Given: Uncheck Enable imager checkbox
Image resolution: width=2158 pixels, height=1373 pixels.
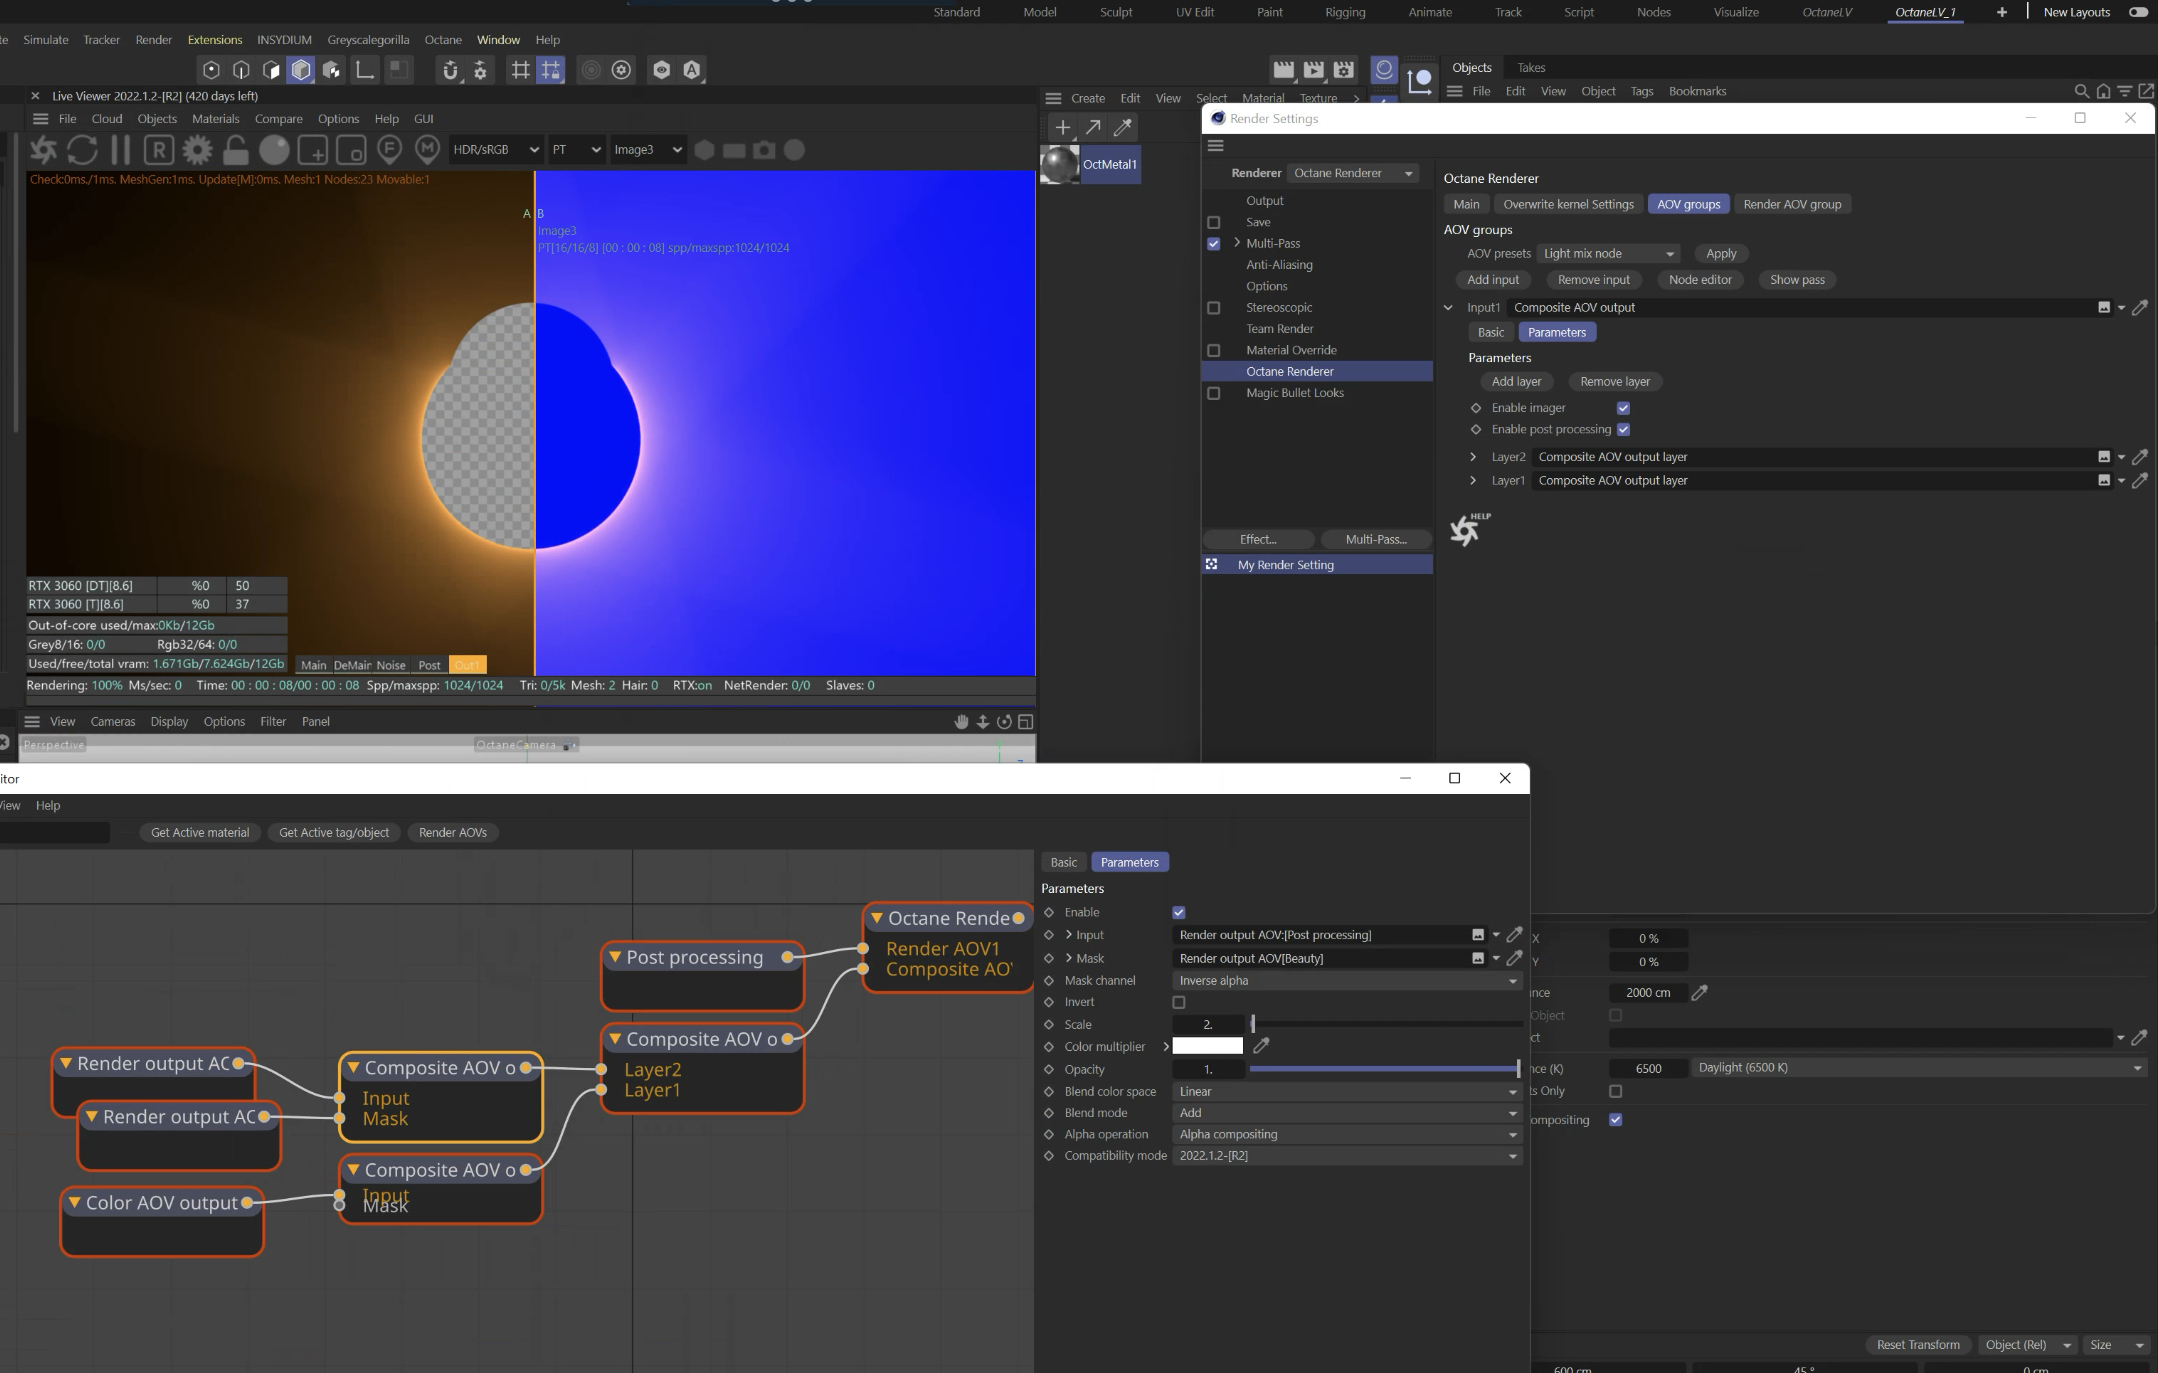Looking at the screenshot, I should pyautogui.click(x=1623, y=408).
